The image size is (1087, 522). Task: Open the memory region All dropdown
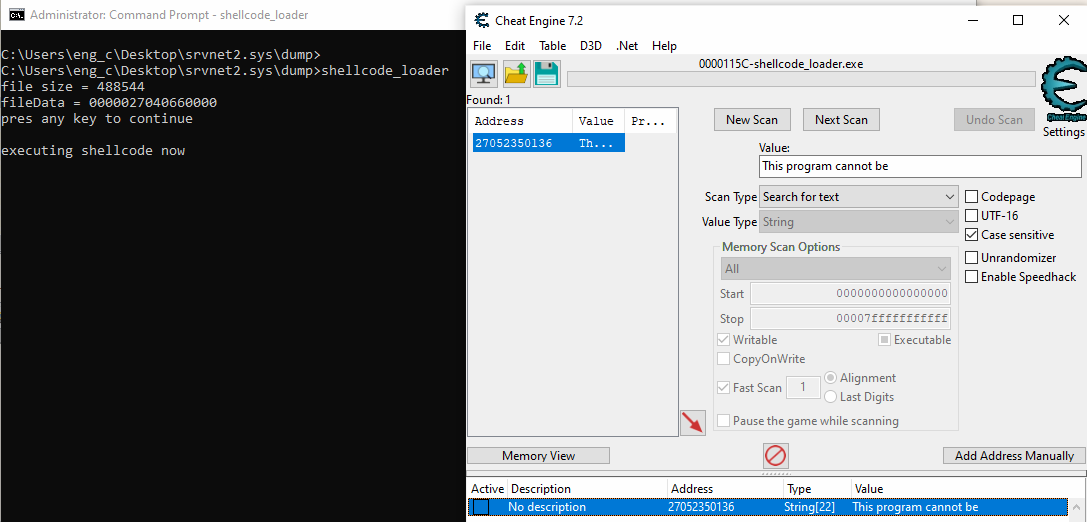[835, 268]
